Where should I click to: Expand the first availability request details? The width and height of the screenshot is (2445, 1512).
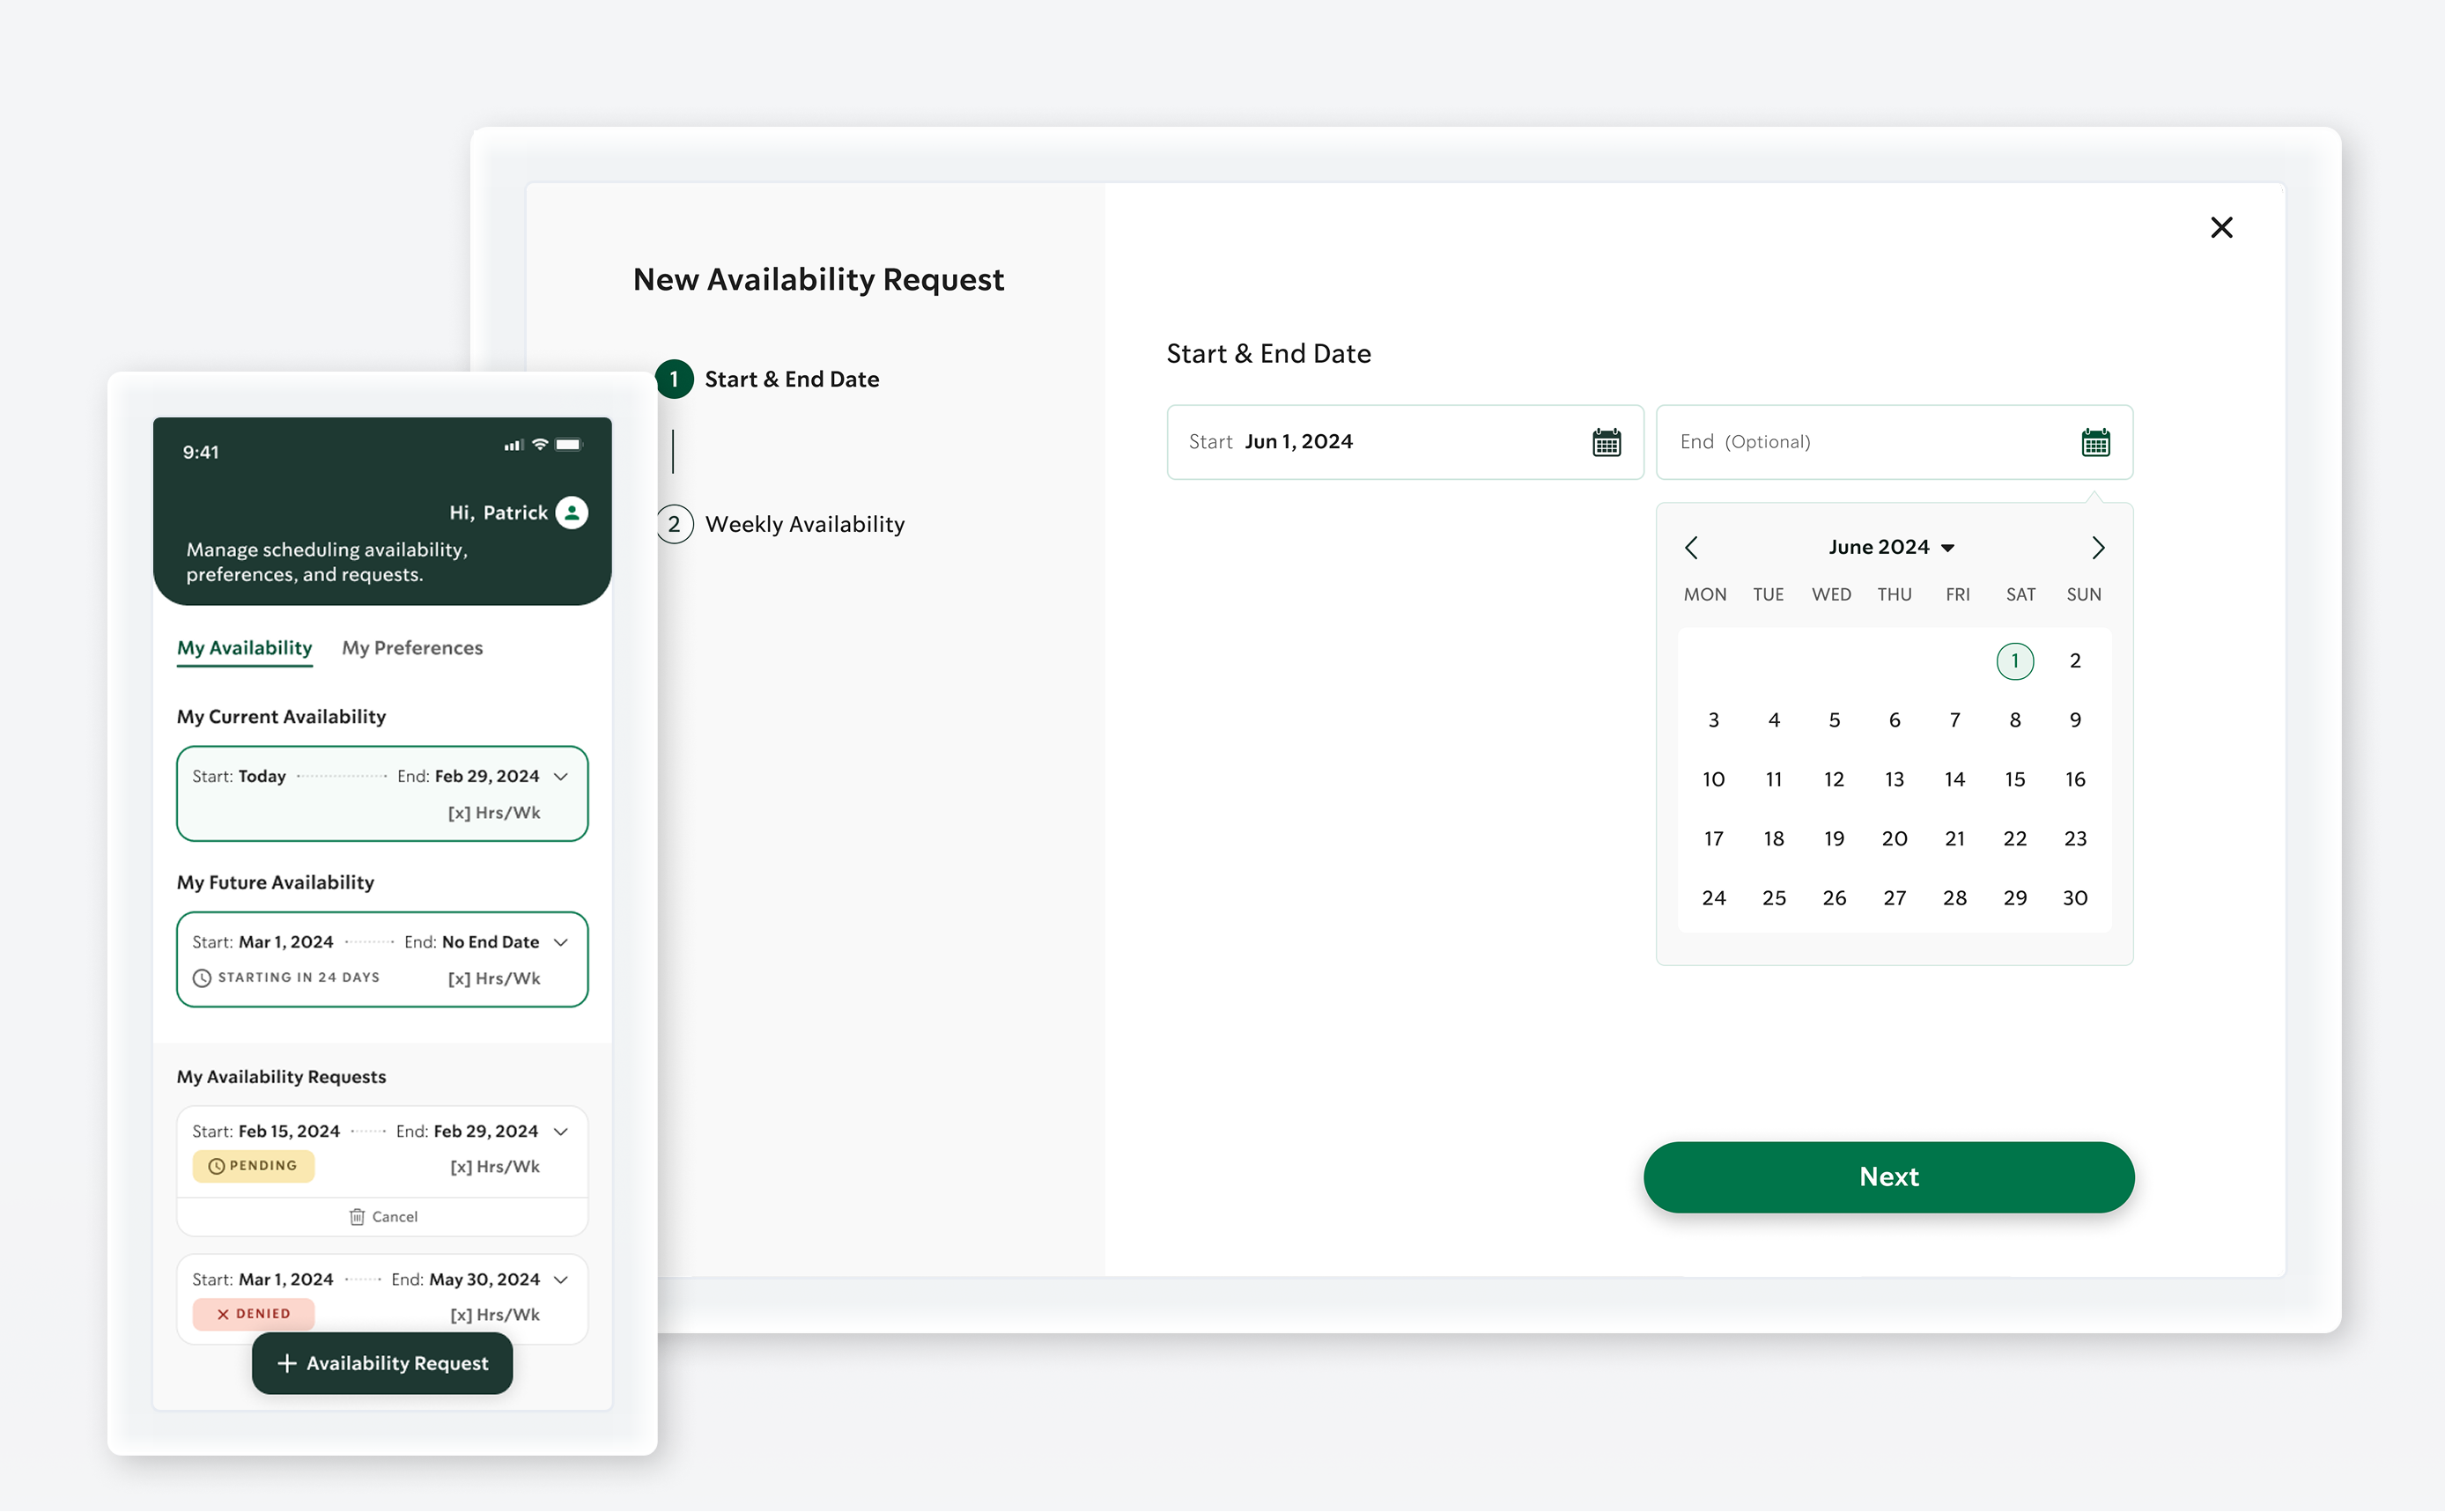(x=562, y=1132)
